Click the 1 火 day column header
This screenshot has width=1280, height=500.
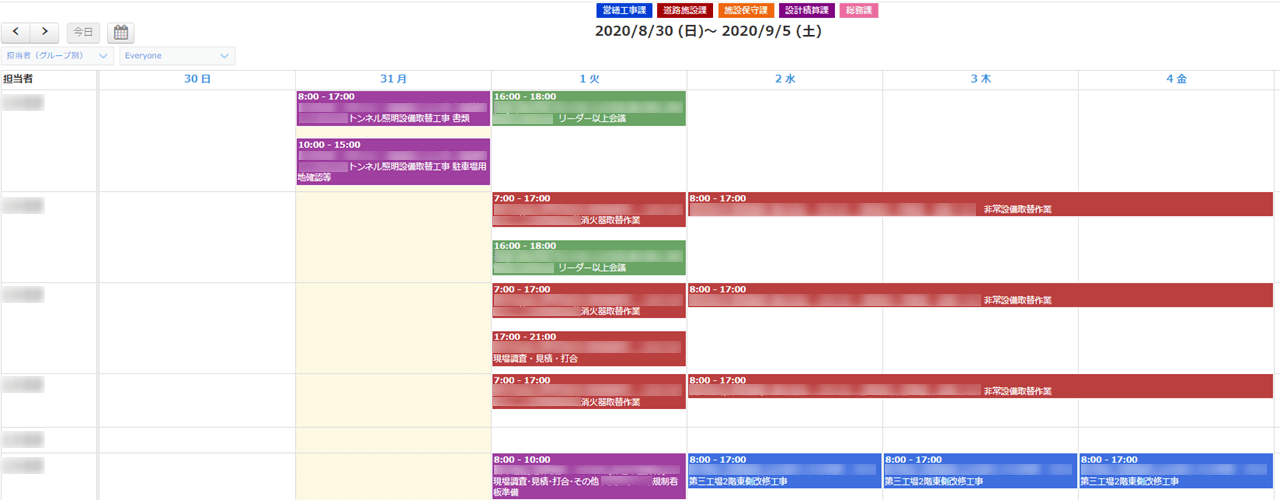pyautogui.click(x=589, y=78)
